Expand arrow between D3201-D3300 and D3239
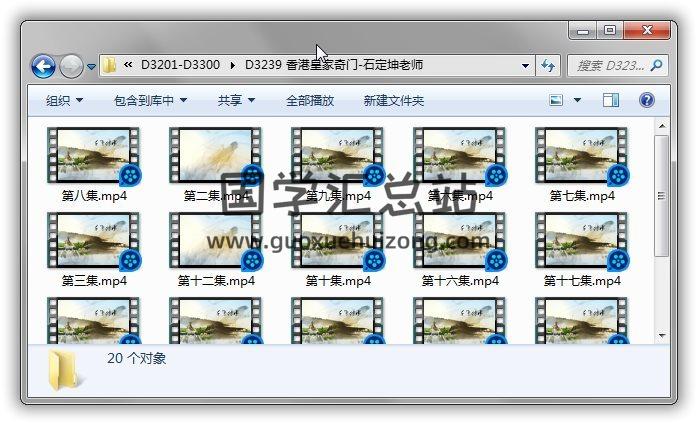698x425 pixels. pos(232,65)
